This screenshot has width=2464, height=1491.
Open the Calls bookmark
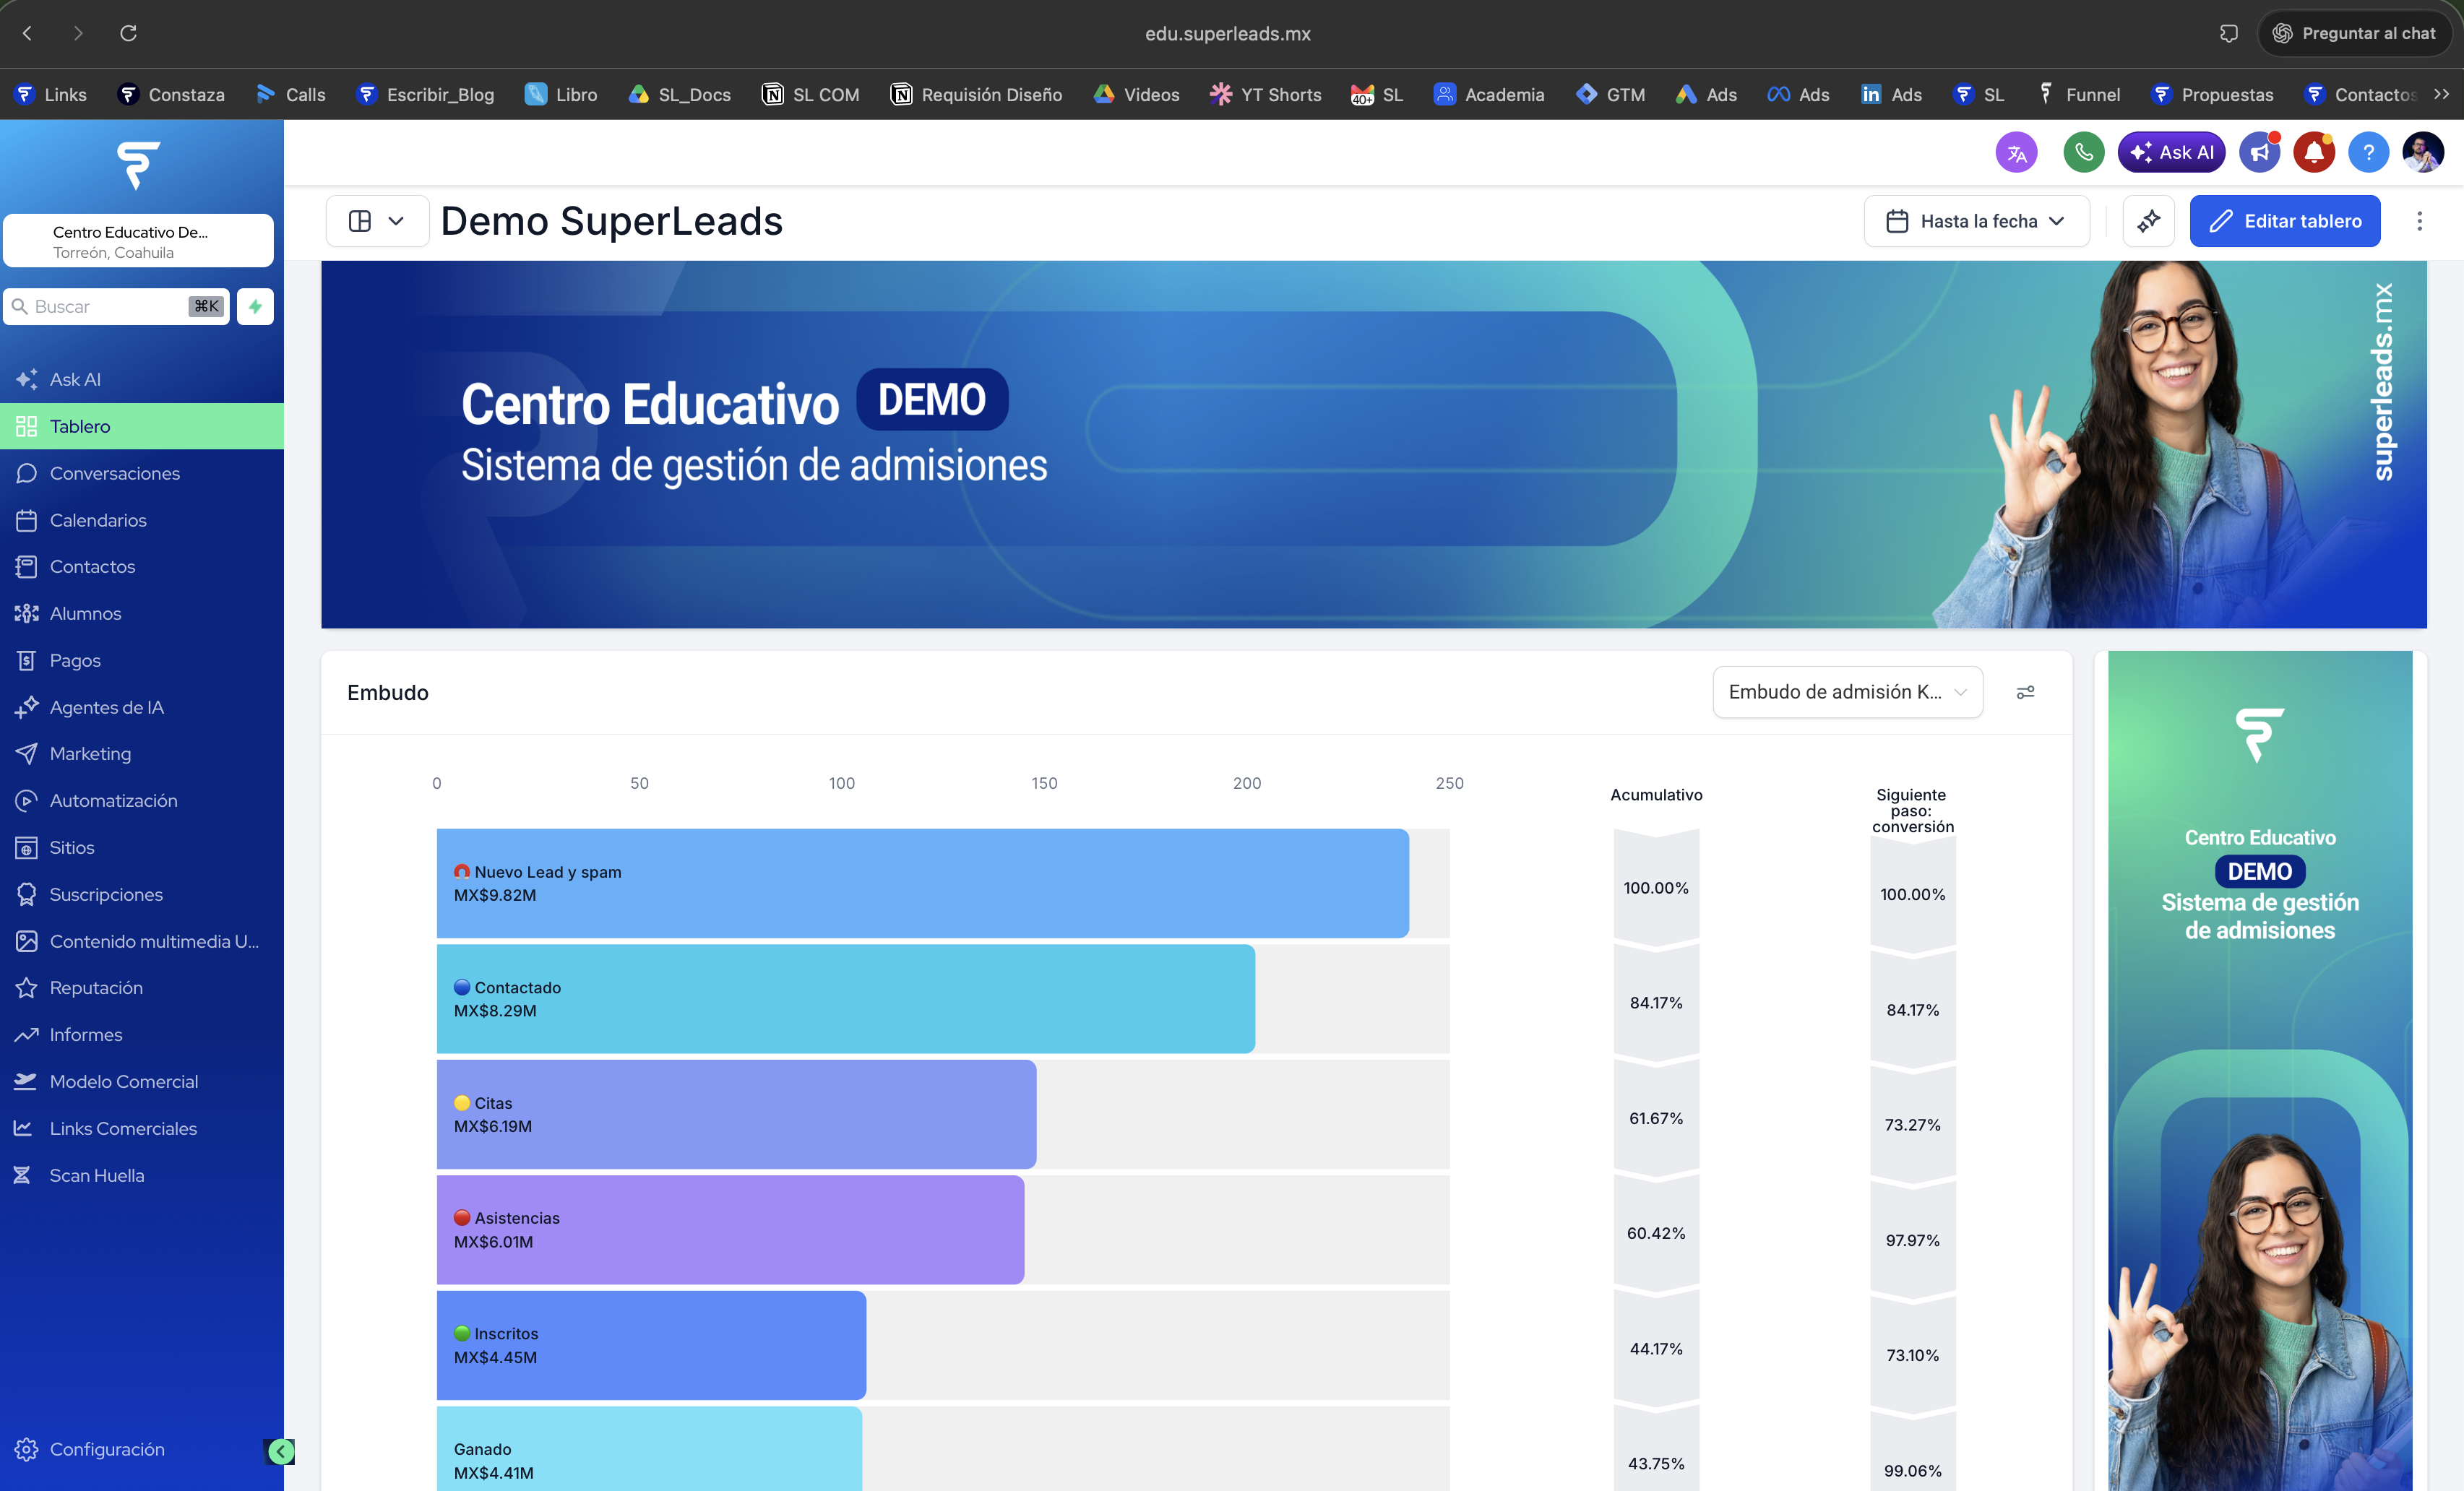tap(290, 94)
